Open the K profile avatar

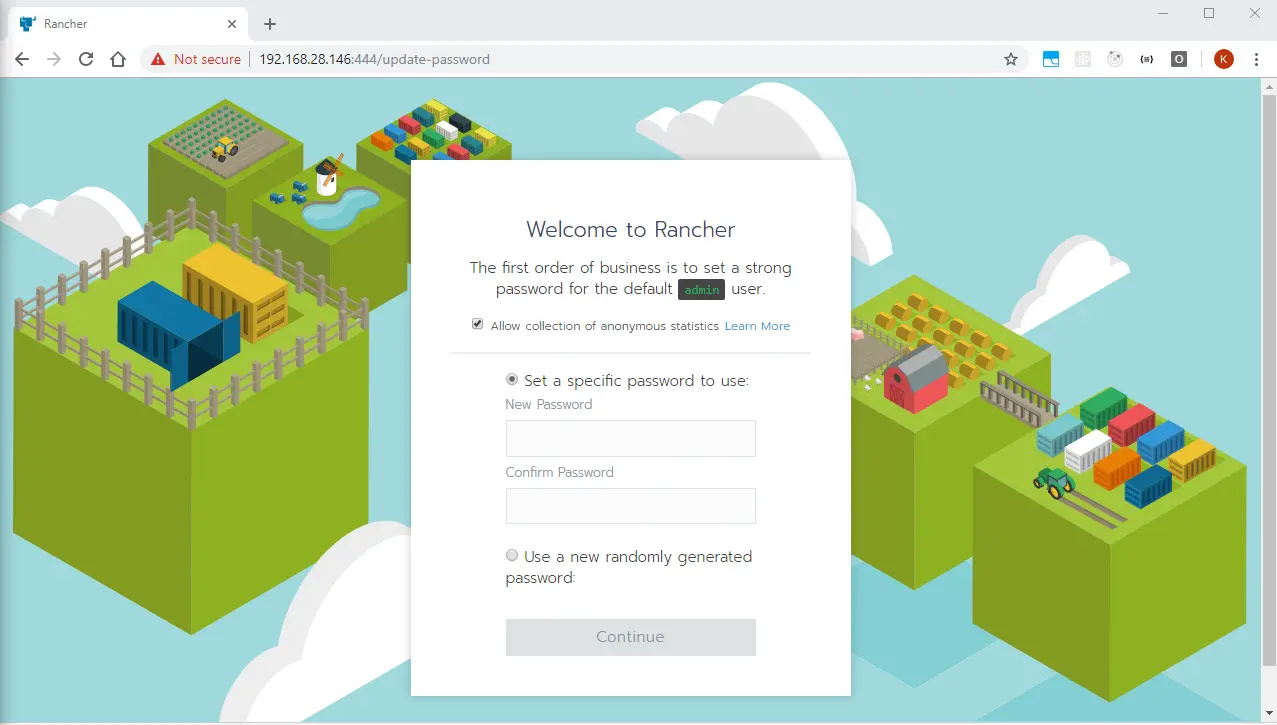(x=1224, y=59)
